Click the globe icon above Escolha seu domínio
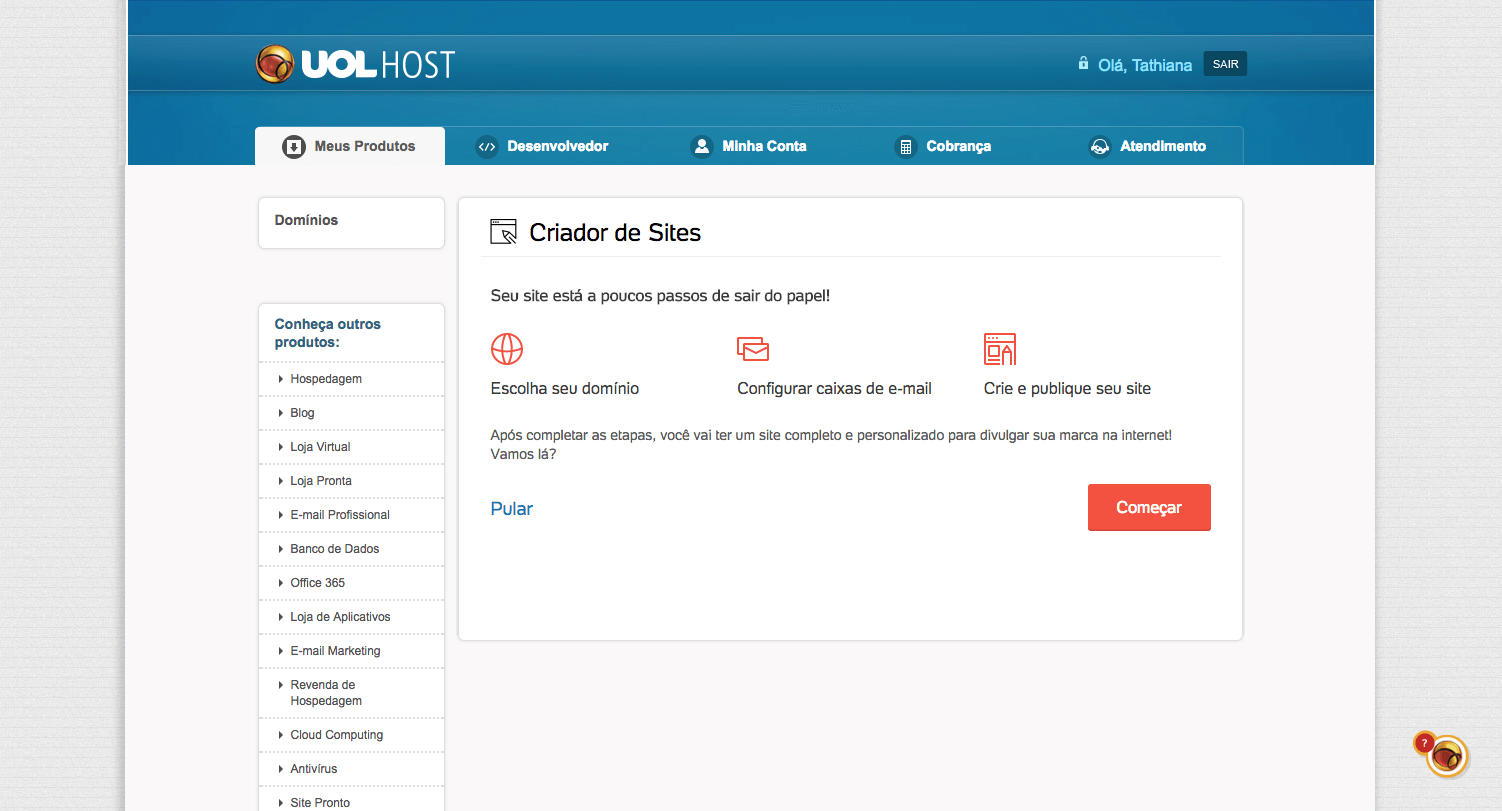Image resolution: width=1502 pixels, height=811 pixels. pos(507,349)
